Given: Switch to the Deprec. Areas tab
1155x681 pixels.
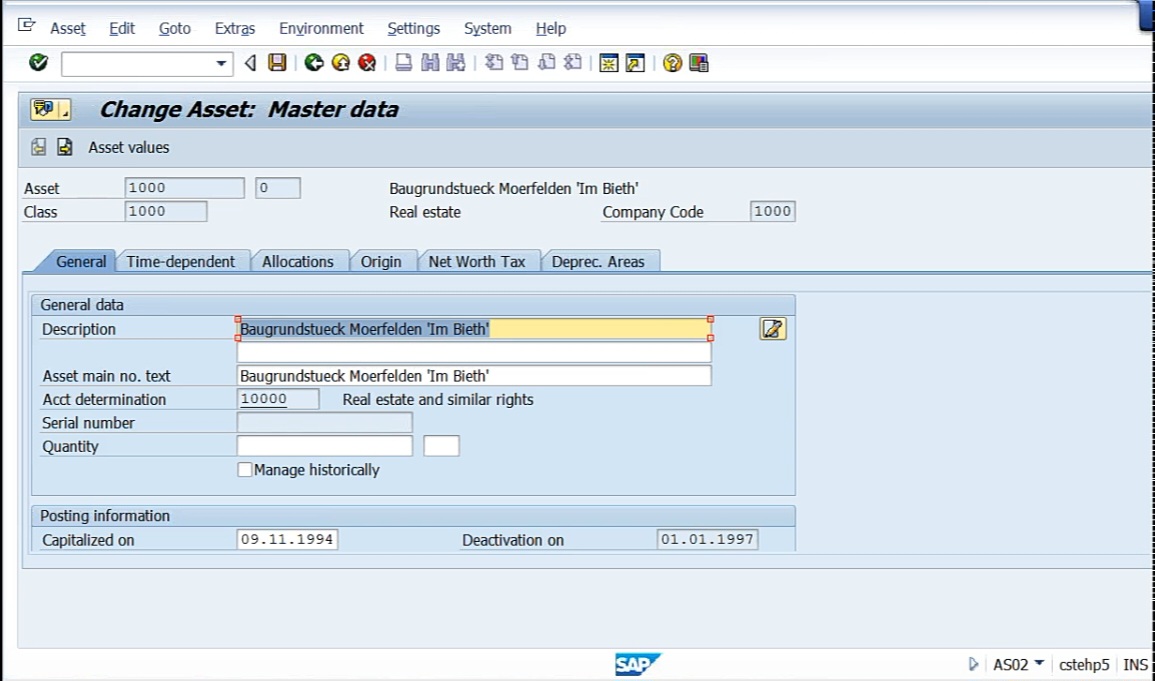Looking at the screenshot, I should (x=597, y=261).
